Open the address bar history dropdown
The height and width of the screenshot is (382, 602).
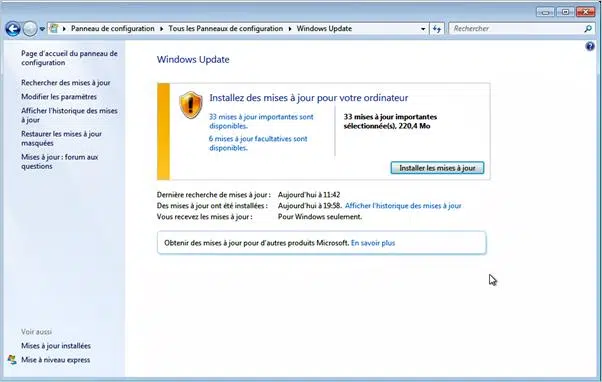click(x=423, y=29)
